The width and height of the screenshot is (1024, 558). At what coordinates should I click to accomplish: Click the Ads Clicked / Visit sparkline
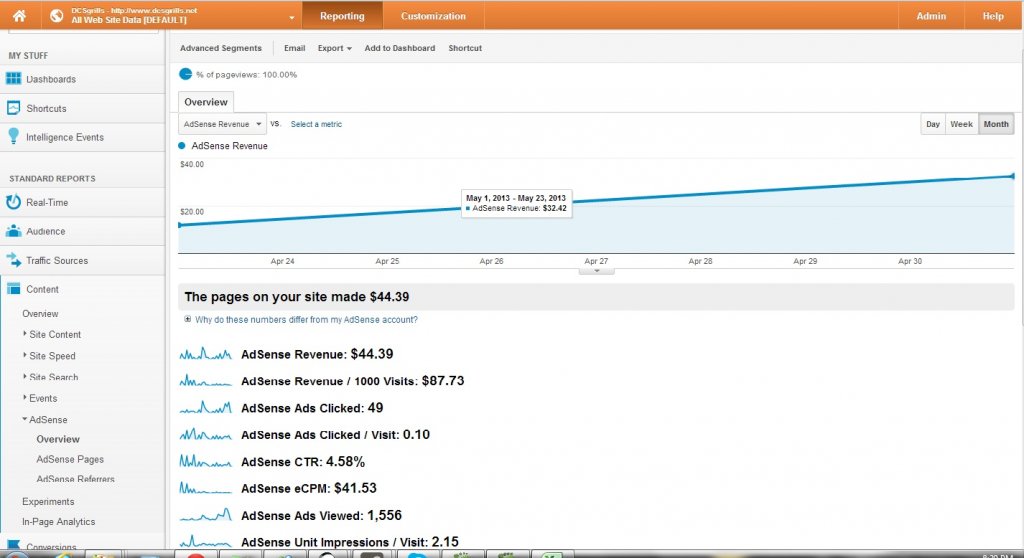point(205,435)
